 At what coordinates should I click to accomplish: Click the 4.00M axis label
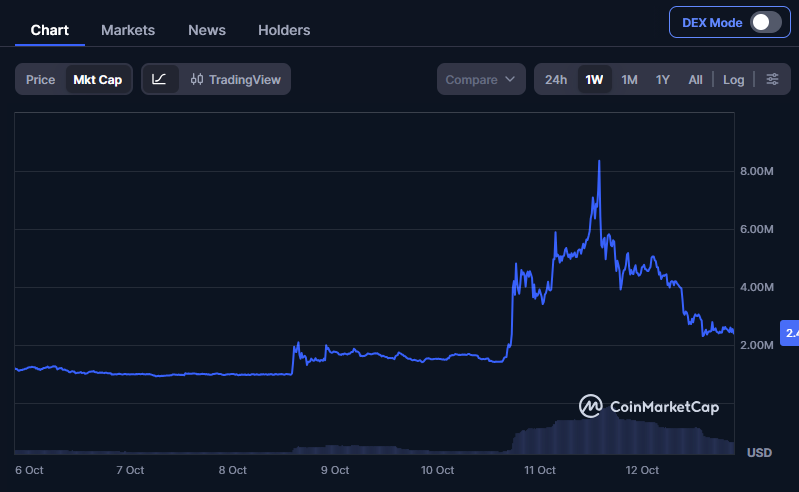[x=757, y=287]
